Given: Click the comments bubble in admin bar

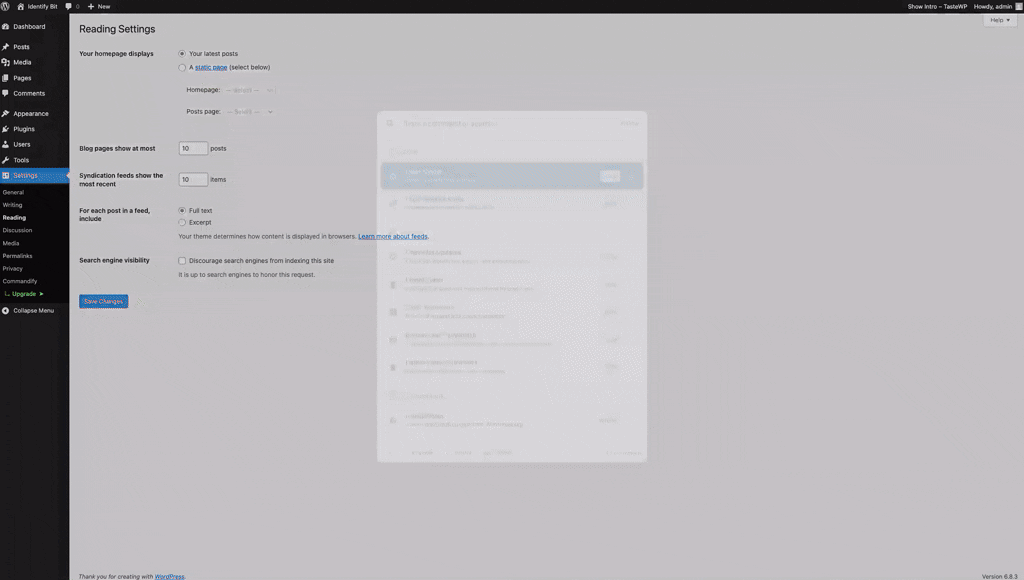Looking at the screenshot, I should click(x=69, y=6).
